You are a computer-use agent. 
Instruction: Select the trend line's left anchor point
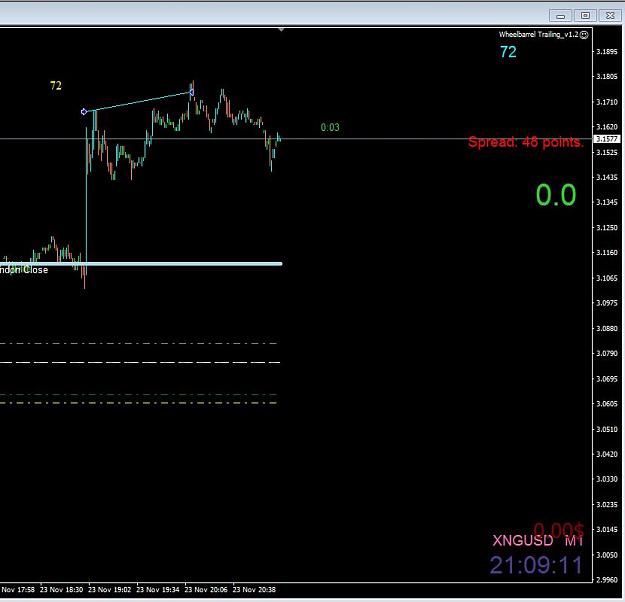(84, 112)
